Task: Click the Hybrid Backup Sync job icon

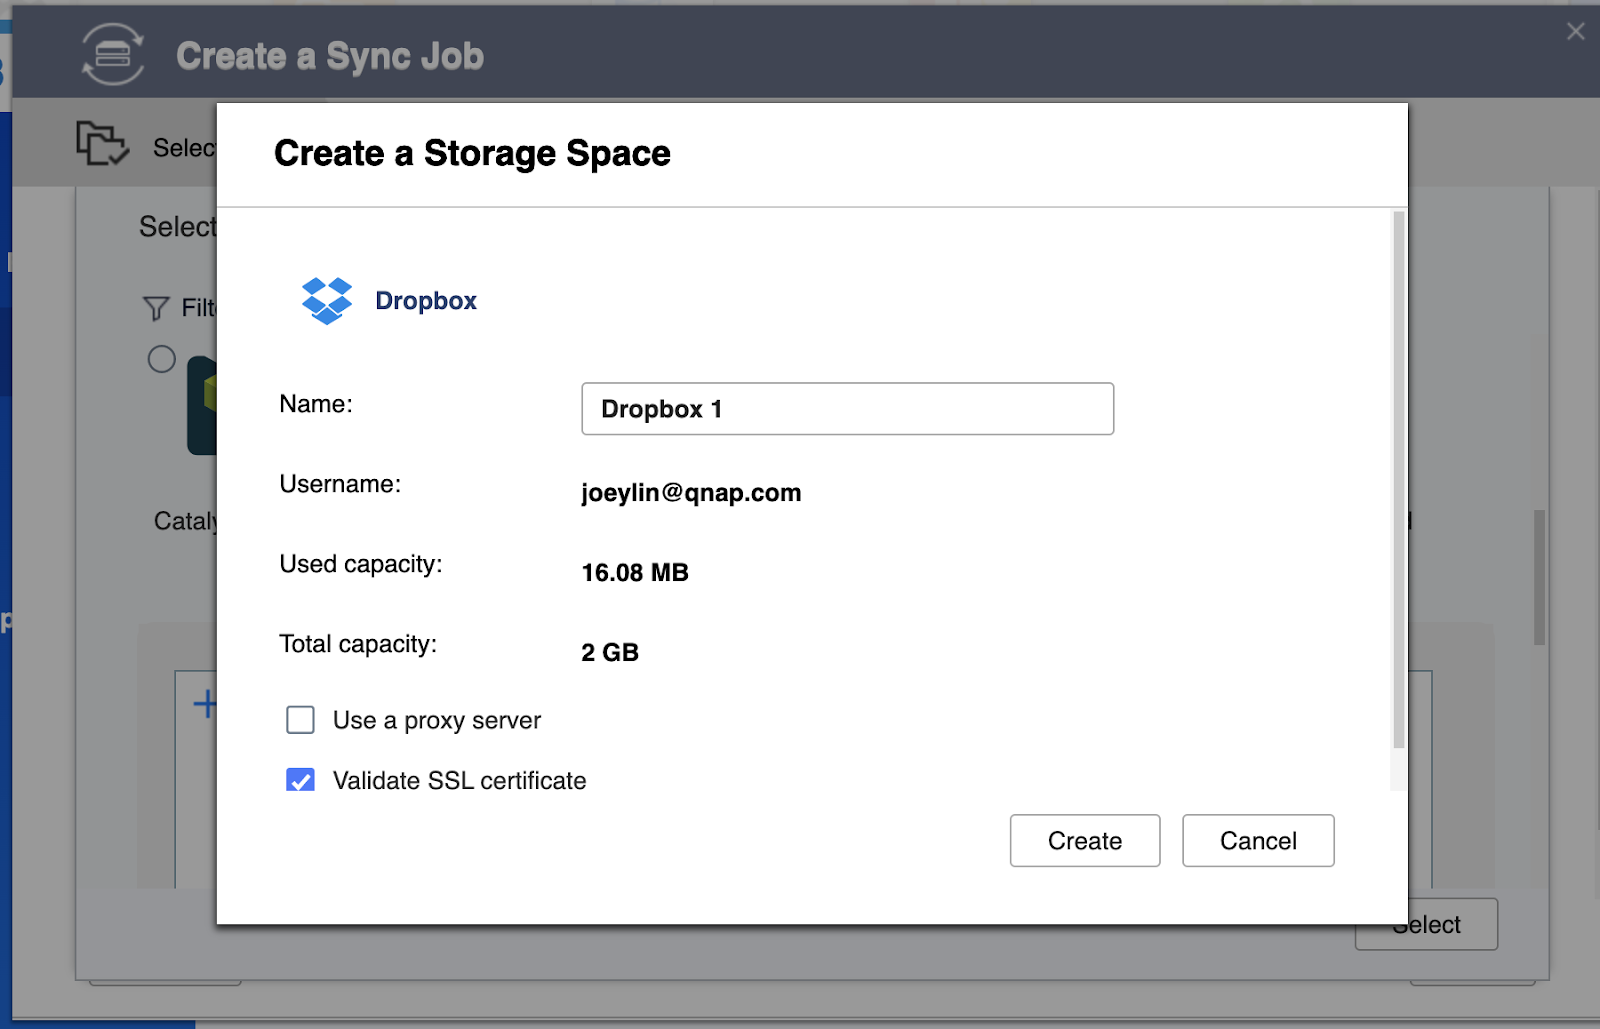Action: [112, 55]
